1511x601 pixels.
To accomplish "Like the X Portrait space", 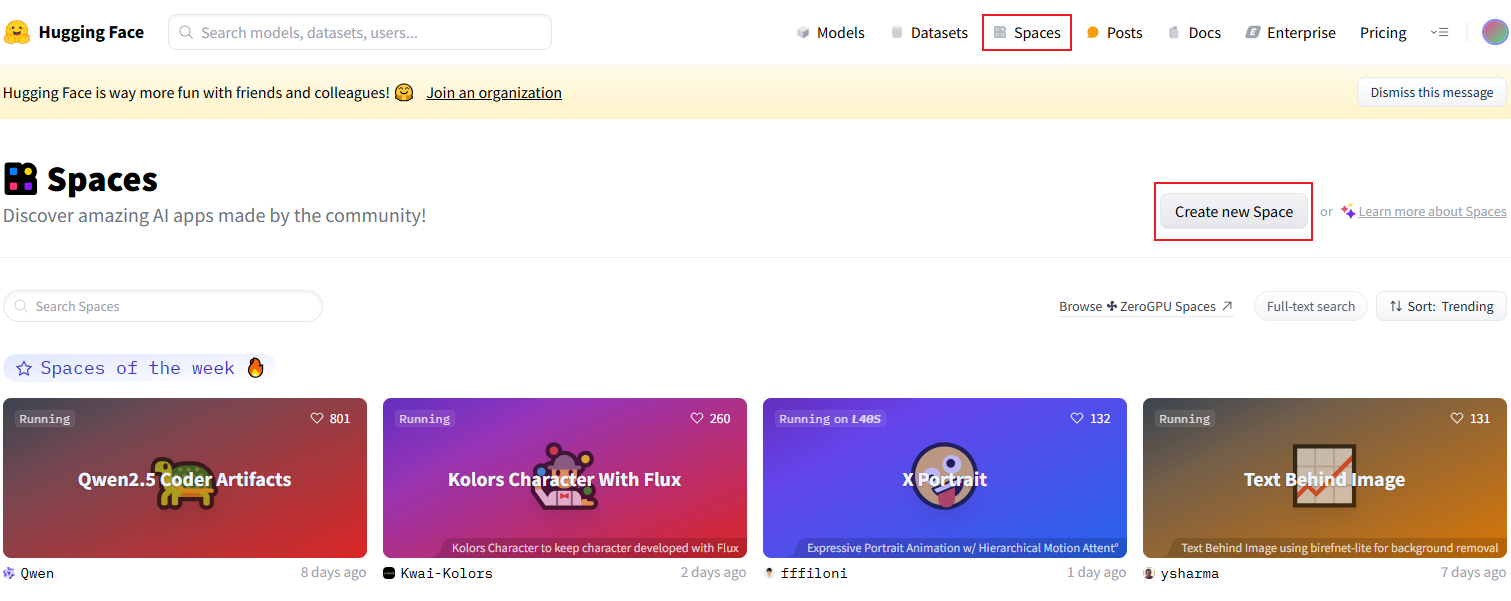I will (1077, 418).
